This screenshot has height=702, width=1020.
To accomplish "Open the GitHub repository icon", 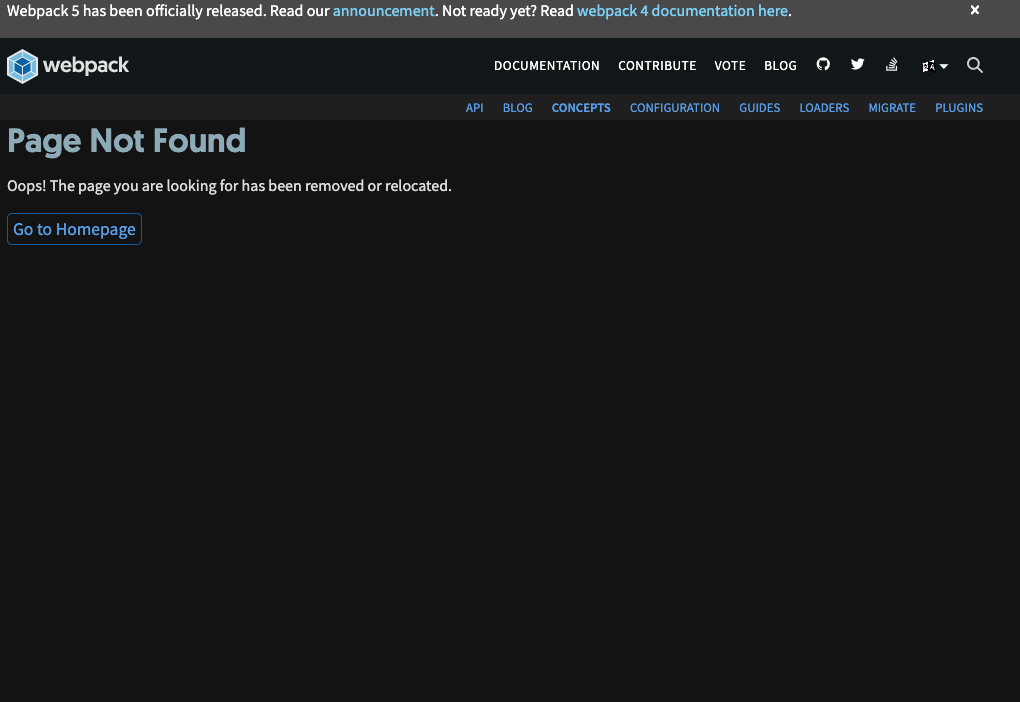I will pos(823,64).
